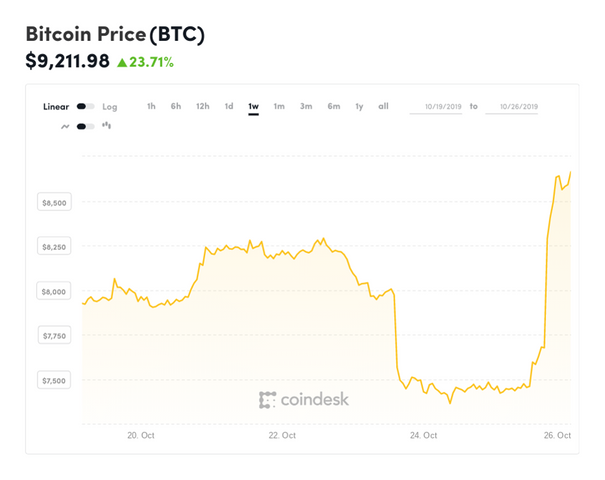Image resolution: width=605 pixels, height=480 pixels.
Task: Switch to the 12h range
Action: pos(203,106)
